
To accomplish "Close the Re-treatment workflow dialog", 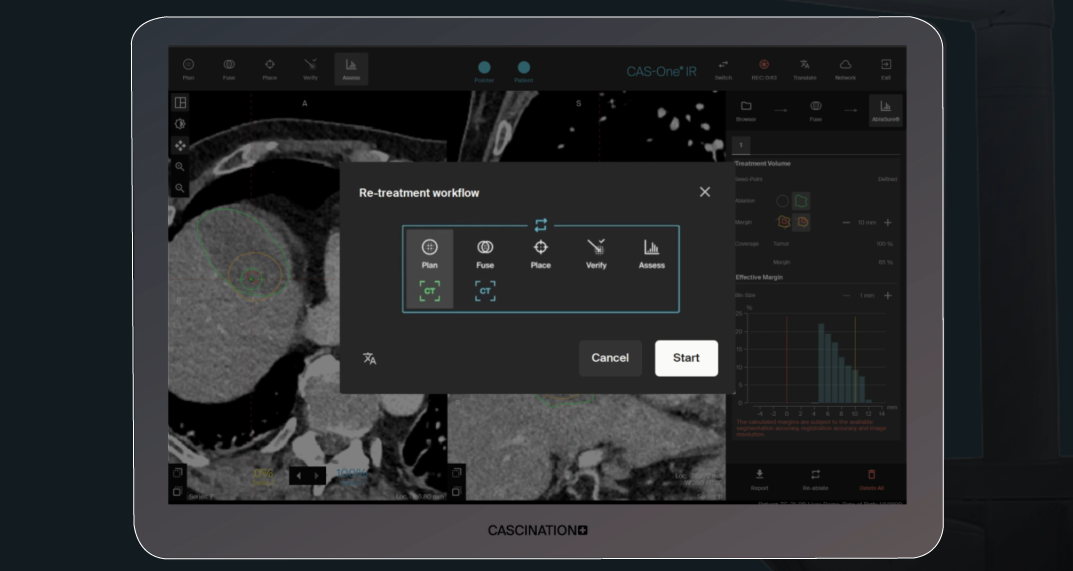I will tap(705, 192).
